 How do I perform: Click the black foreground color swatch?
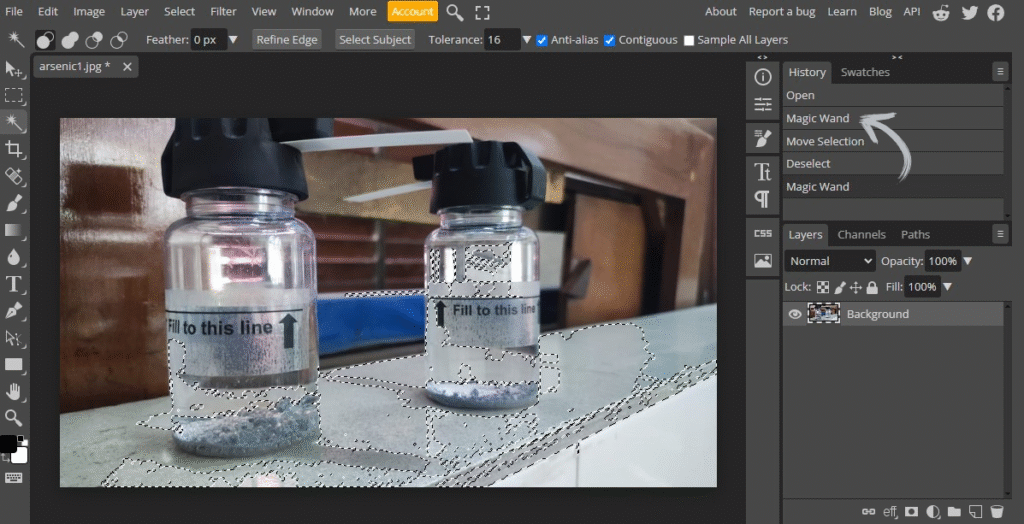[x=8, y=443]
